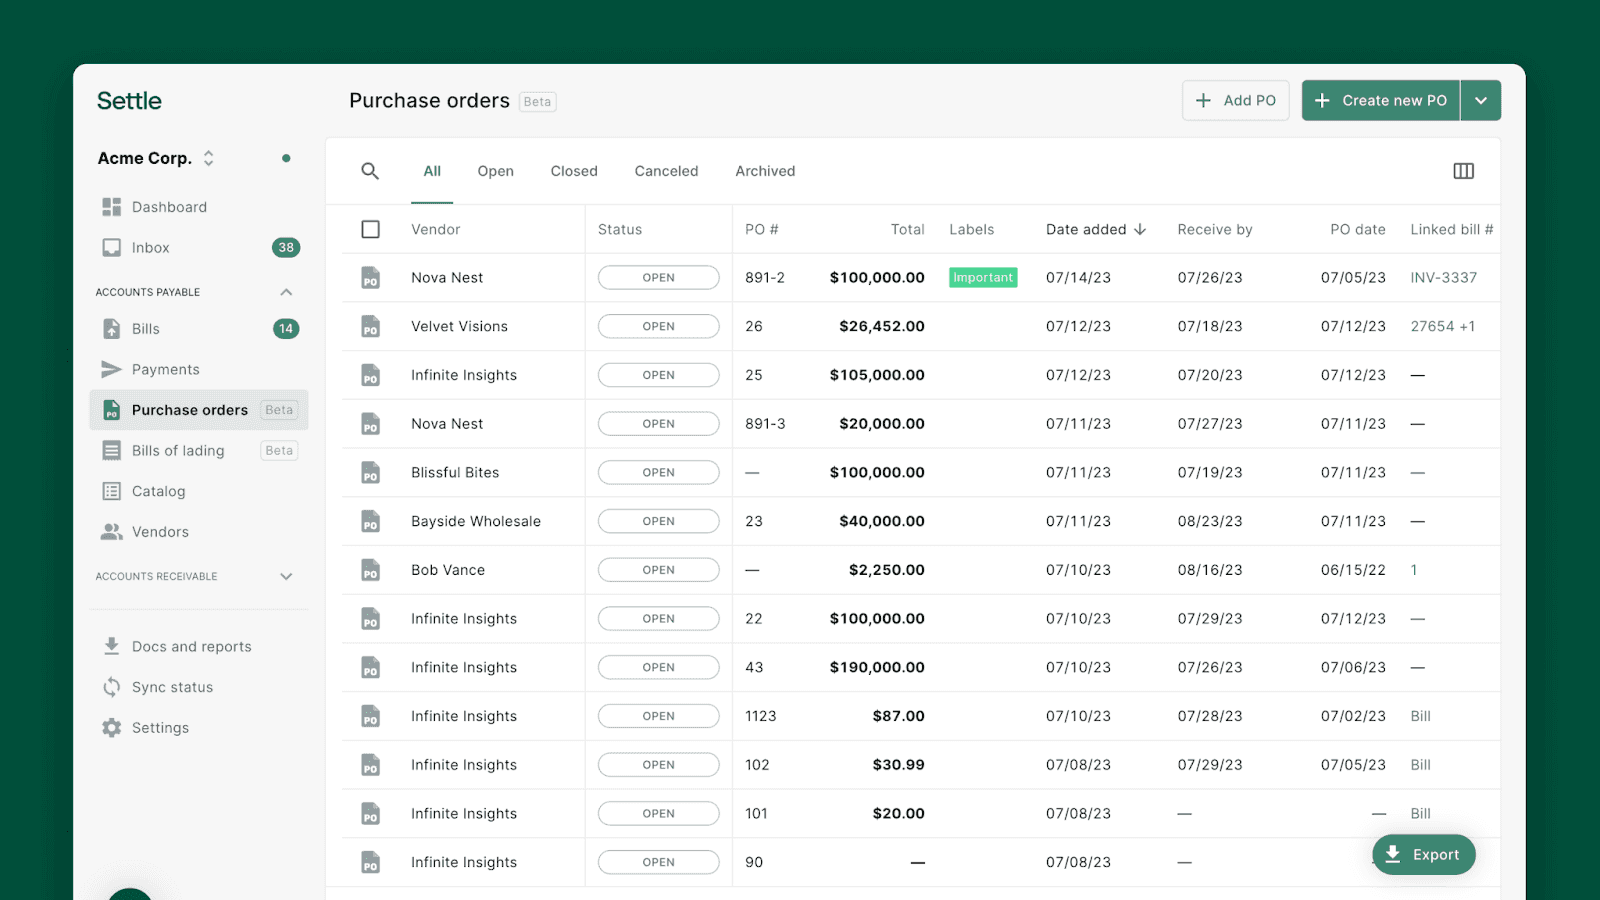Toggle the OPEN status pill for Nova Nest
Viewport: 1600px width, 900px height.
click(658, 277)
